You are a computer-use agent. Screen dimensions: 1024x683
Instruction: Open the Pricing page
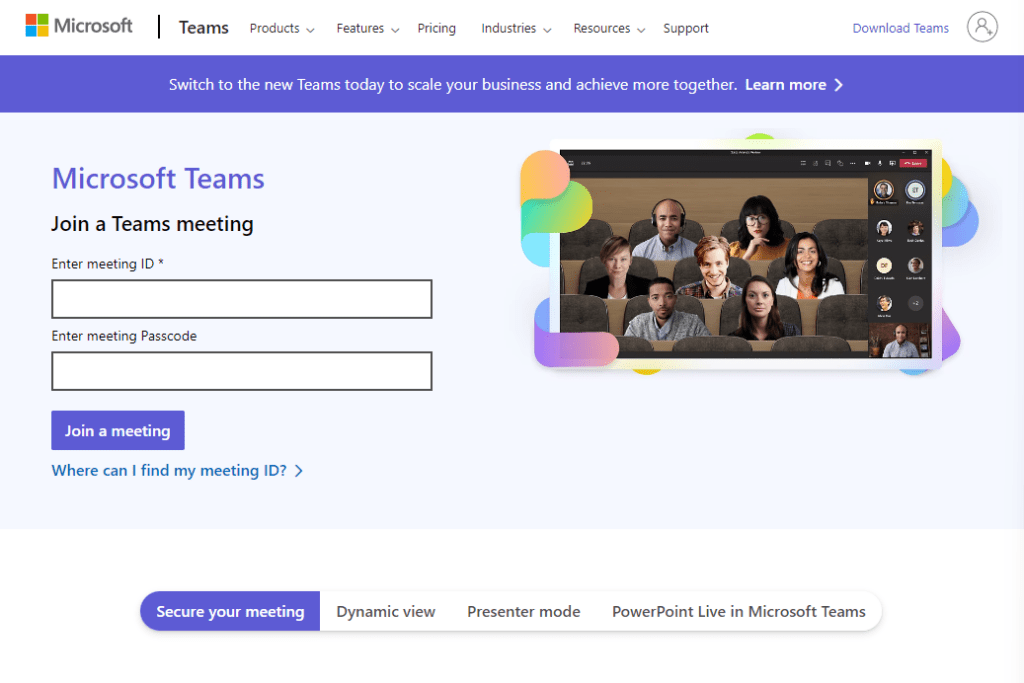(x=436, y=28)
